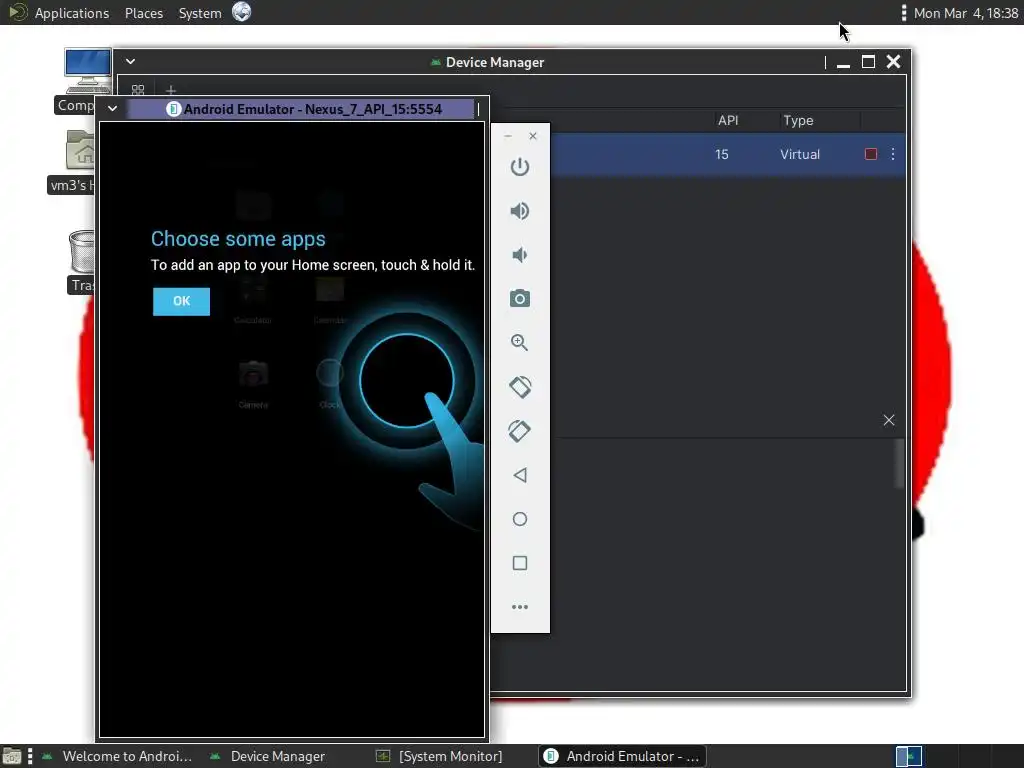1024x768 pixels.
Task: Switch to Welcome to Android taskbar item
Action: (x=118, y=756)
